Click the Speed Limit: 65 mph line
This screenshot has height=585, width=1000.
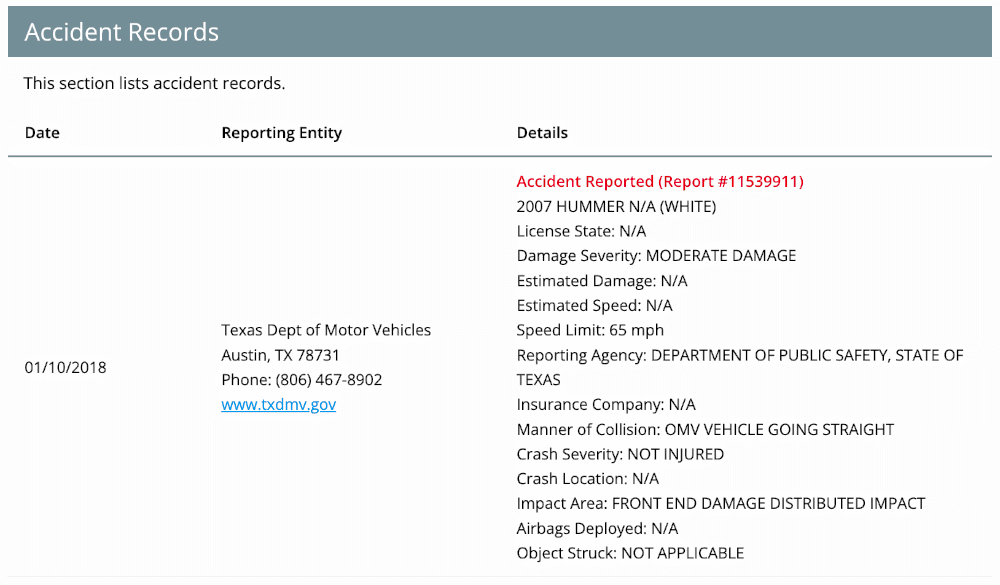(590, 330)
